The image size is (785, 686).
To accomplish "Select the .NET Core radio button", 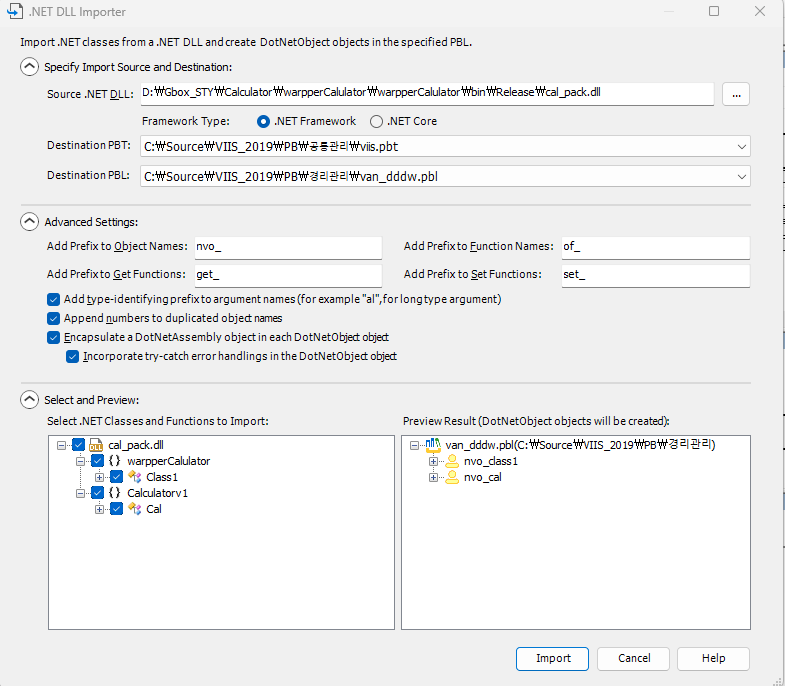I will pos(376,121).
